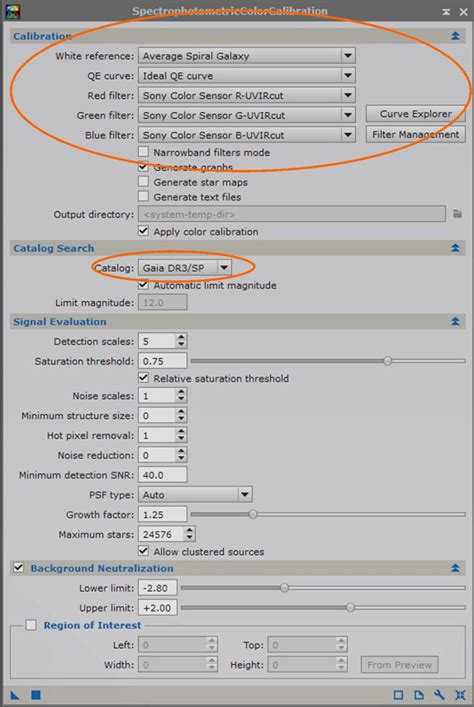Click the Hot pixel removal value field

pyautogui.click(x=157, y=436)
